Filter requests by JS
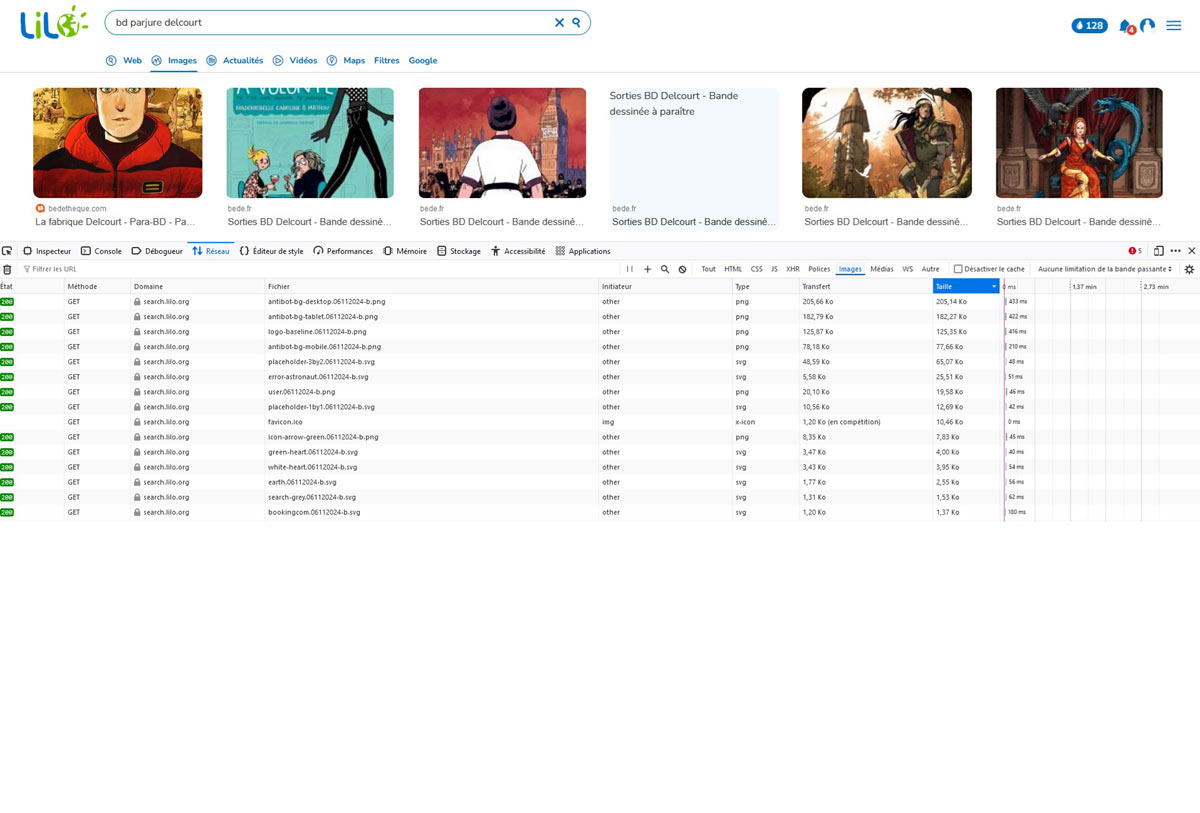 pyautogui.click(x=774, y=269)
